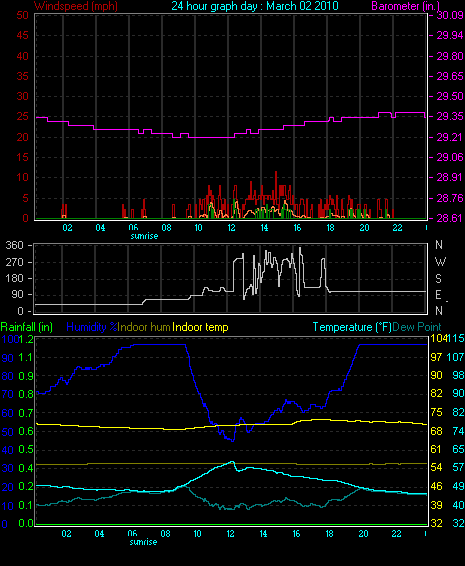
Task: Select barometer axis value 28.91
Action: pos(450,177)
